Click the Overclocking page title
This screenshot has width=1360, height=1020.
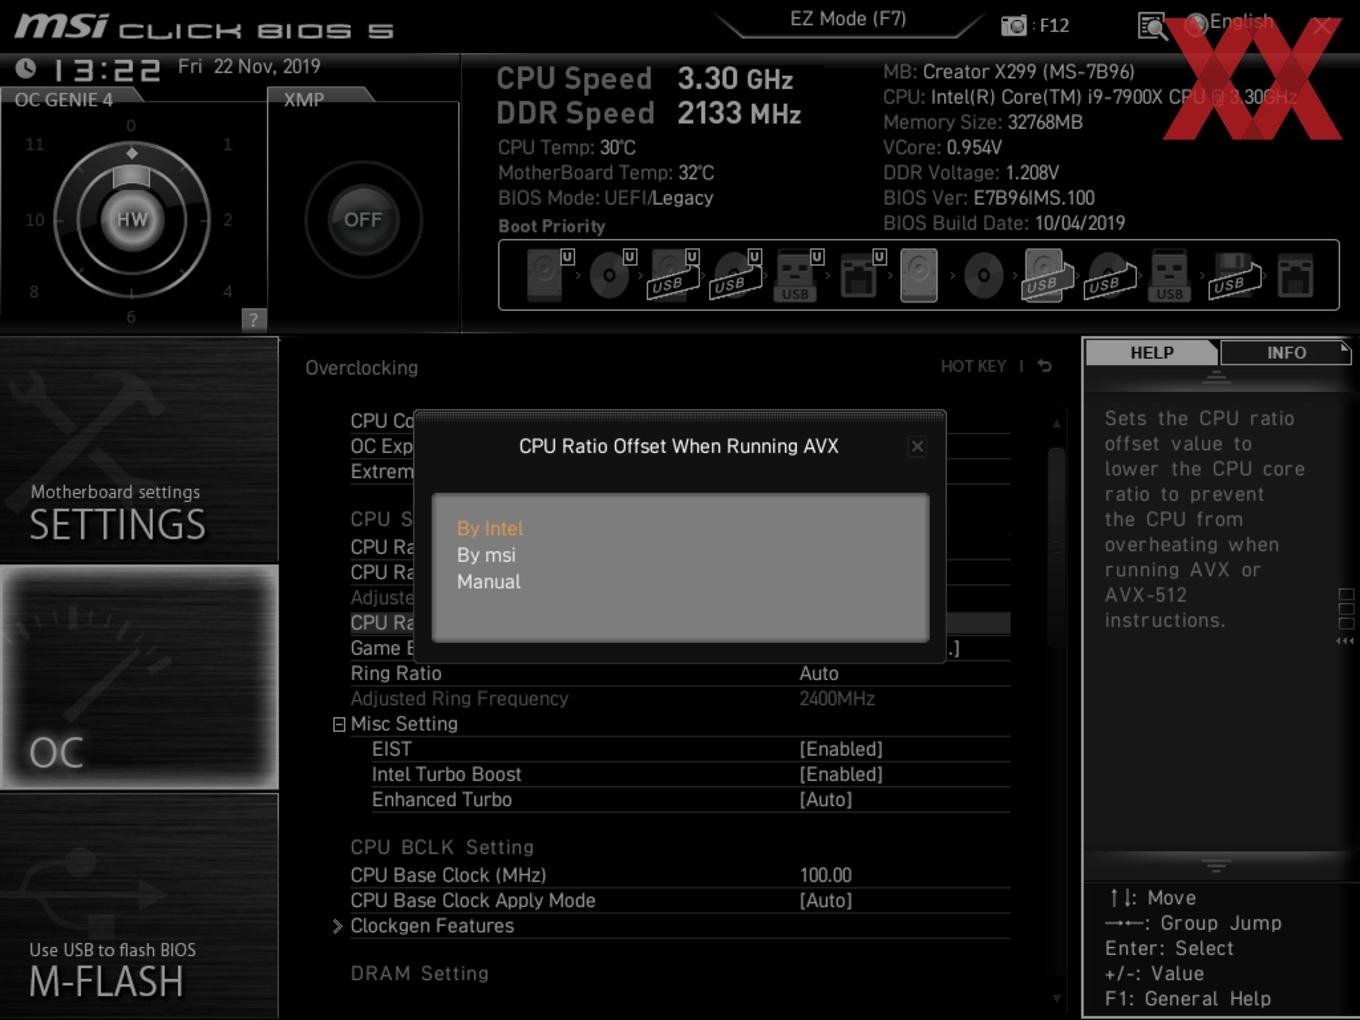(x=362, y=368)
